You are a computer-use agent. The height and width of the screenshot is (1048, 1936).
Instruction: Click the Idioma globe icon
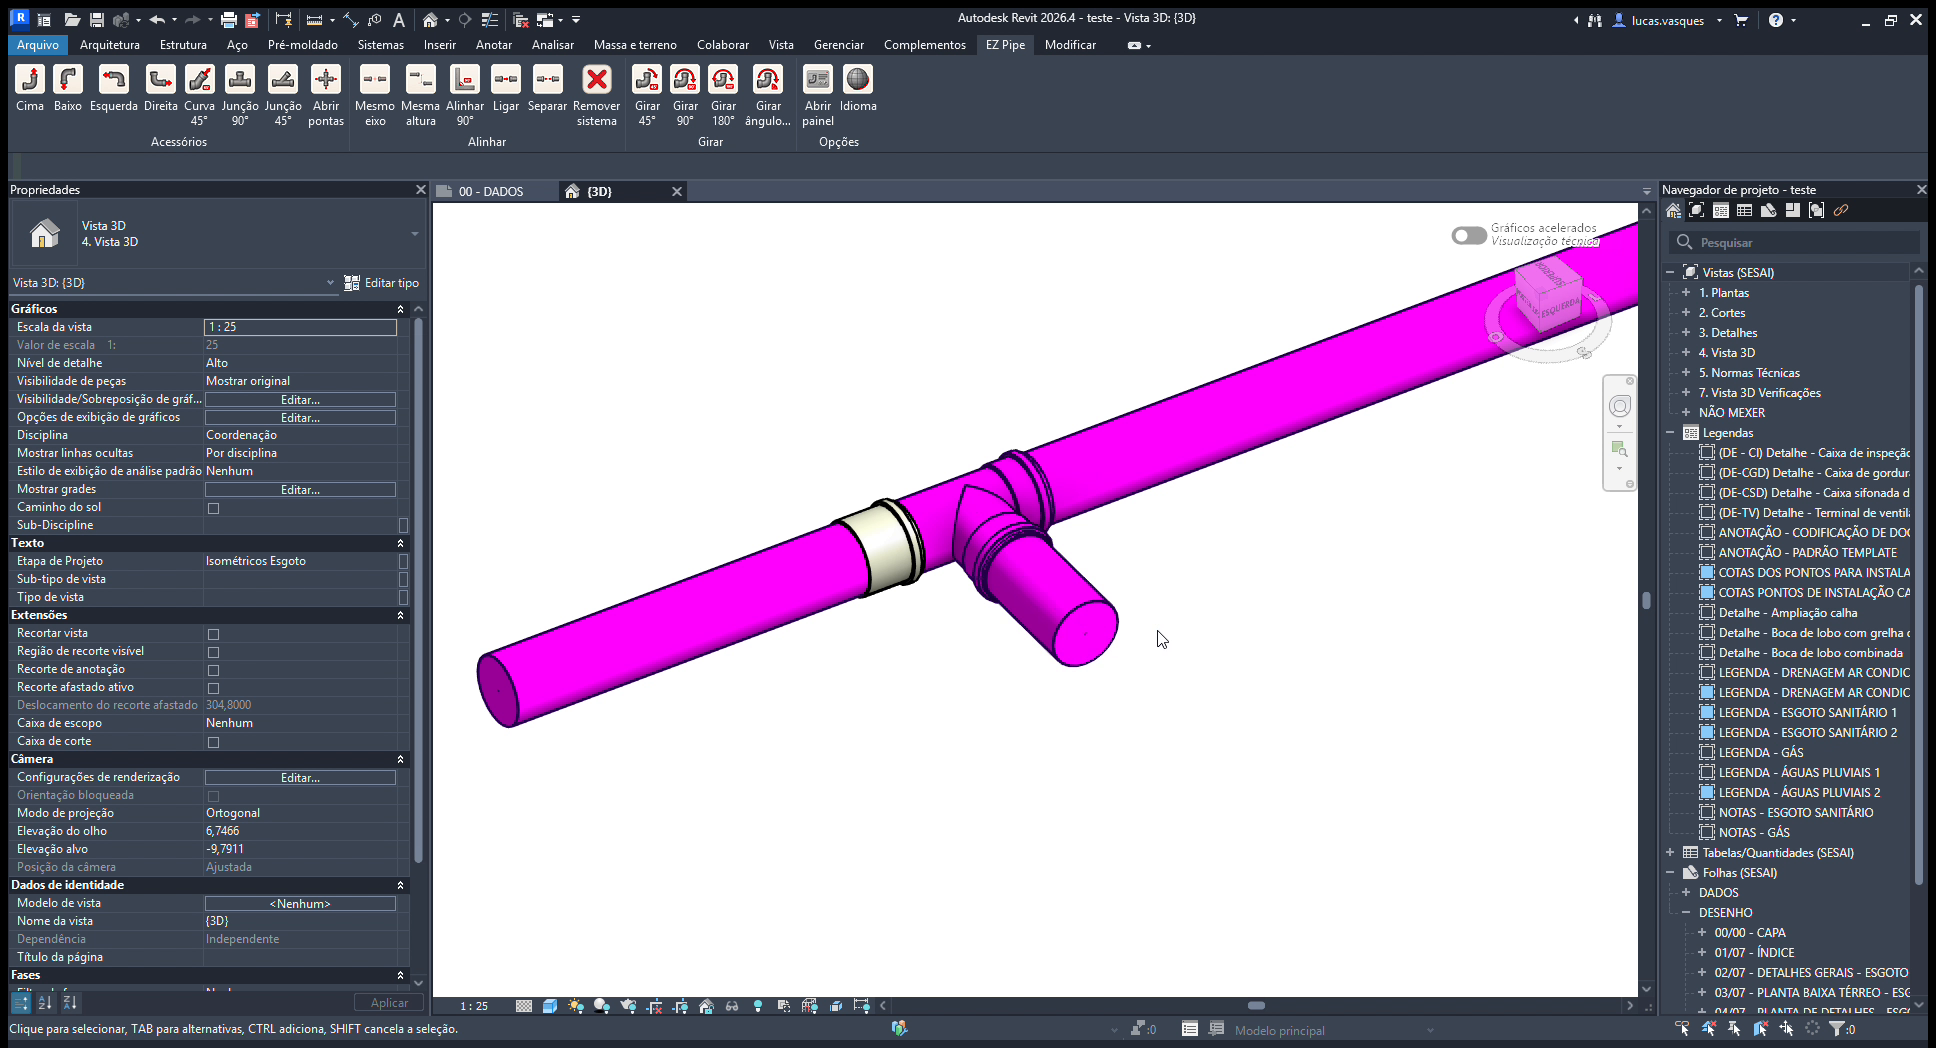pyautogui.click(x=858, y=79)
